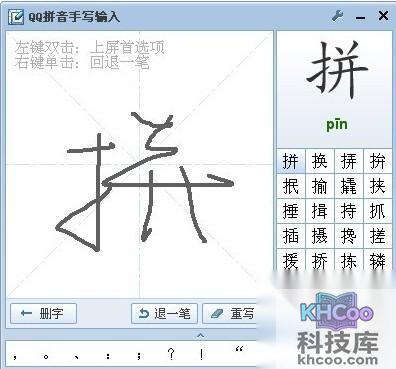Insert the exclamation mark symbol

click(x=201, y=353)
